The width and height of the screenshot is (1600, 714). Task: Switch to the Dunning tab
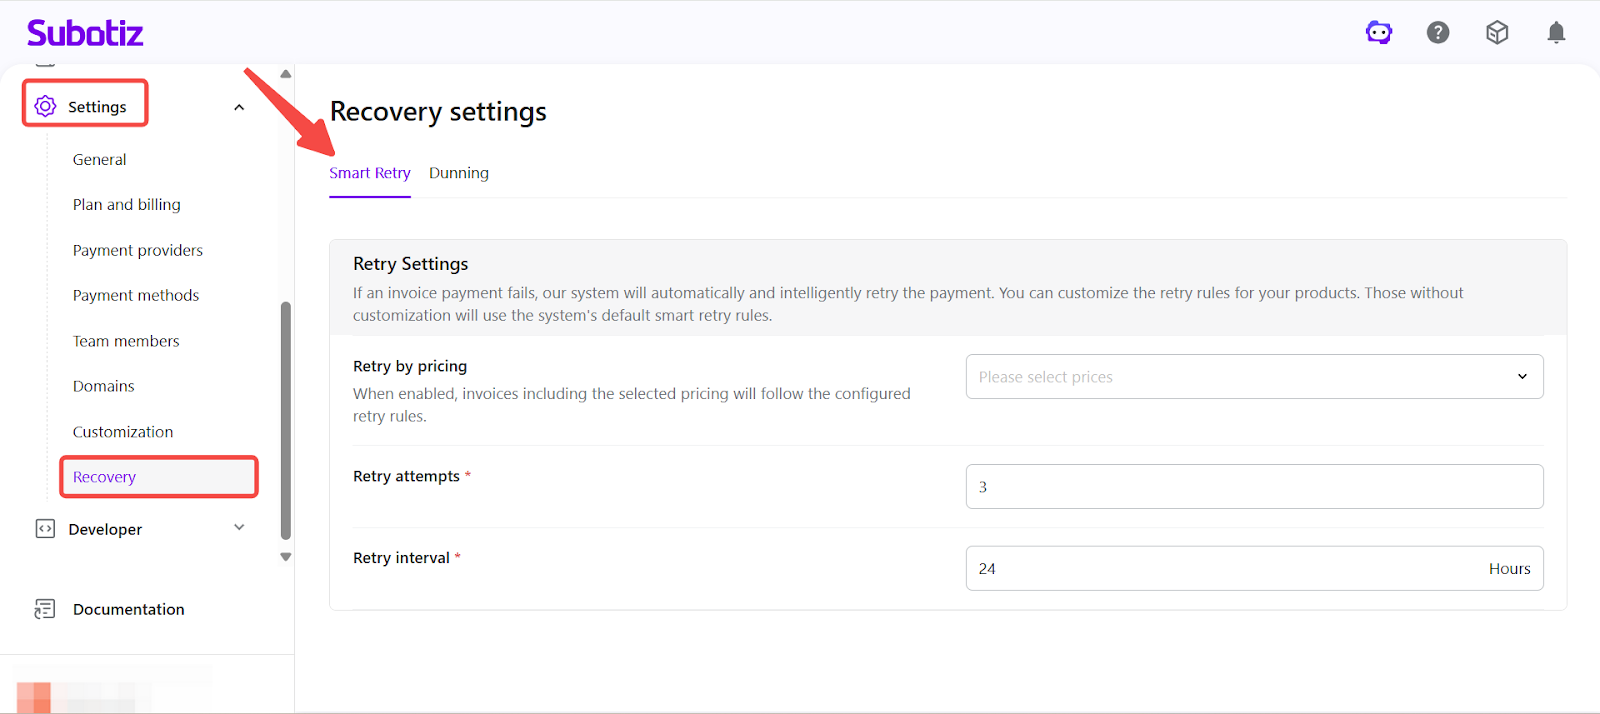(459, 173)
